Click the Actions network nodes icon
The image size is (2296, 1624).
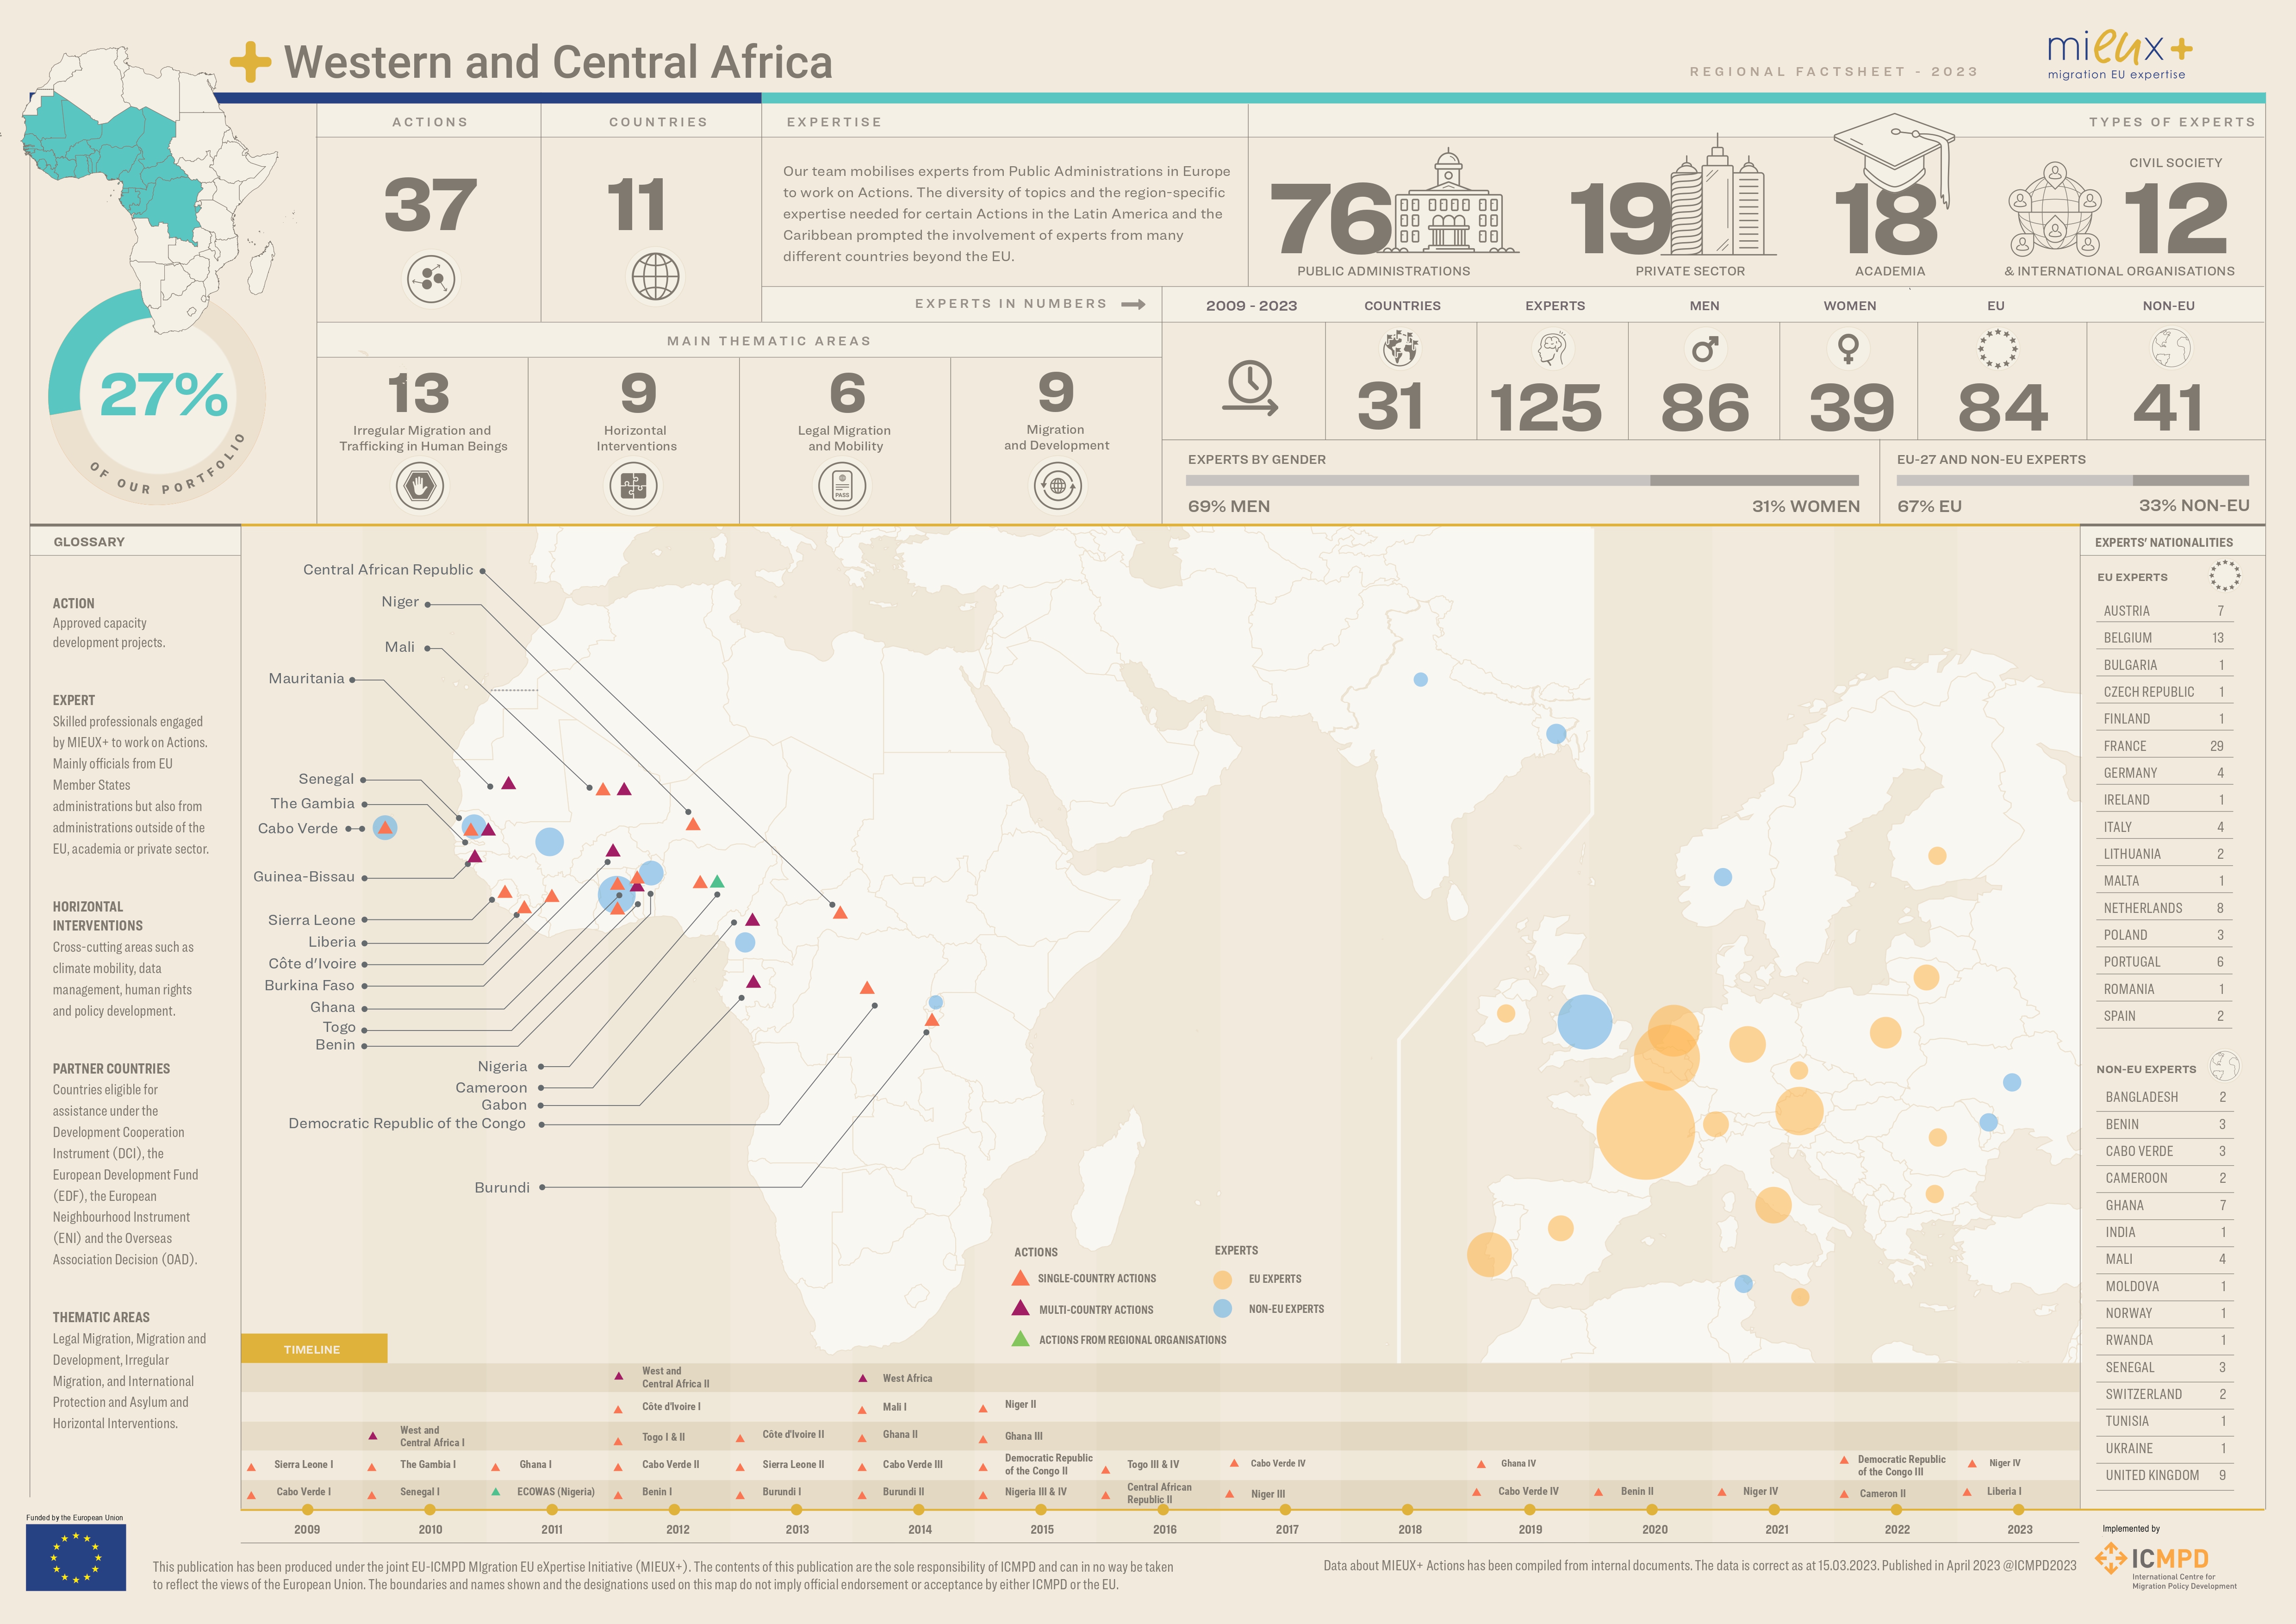[x=431, y=278]
